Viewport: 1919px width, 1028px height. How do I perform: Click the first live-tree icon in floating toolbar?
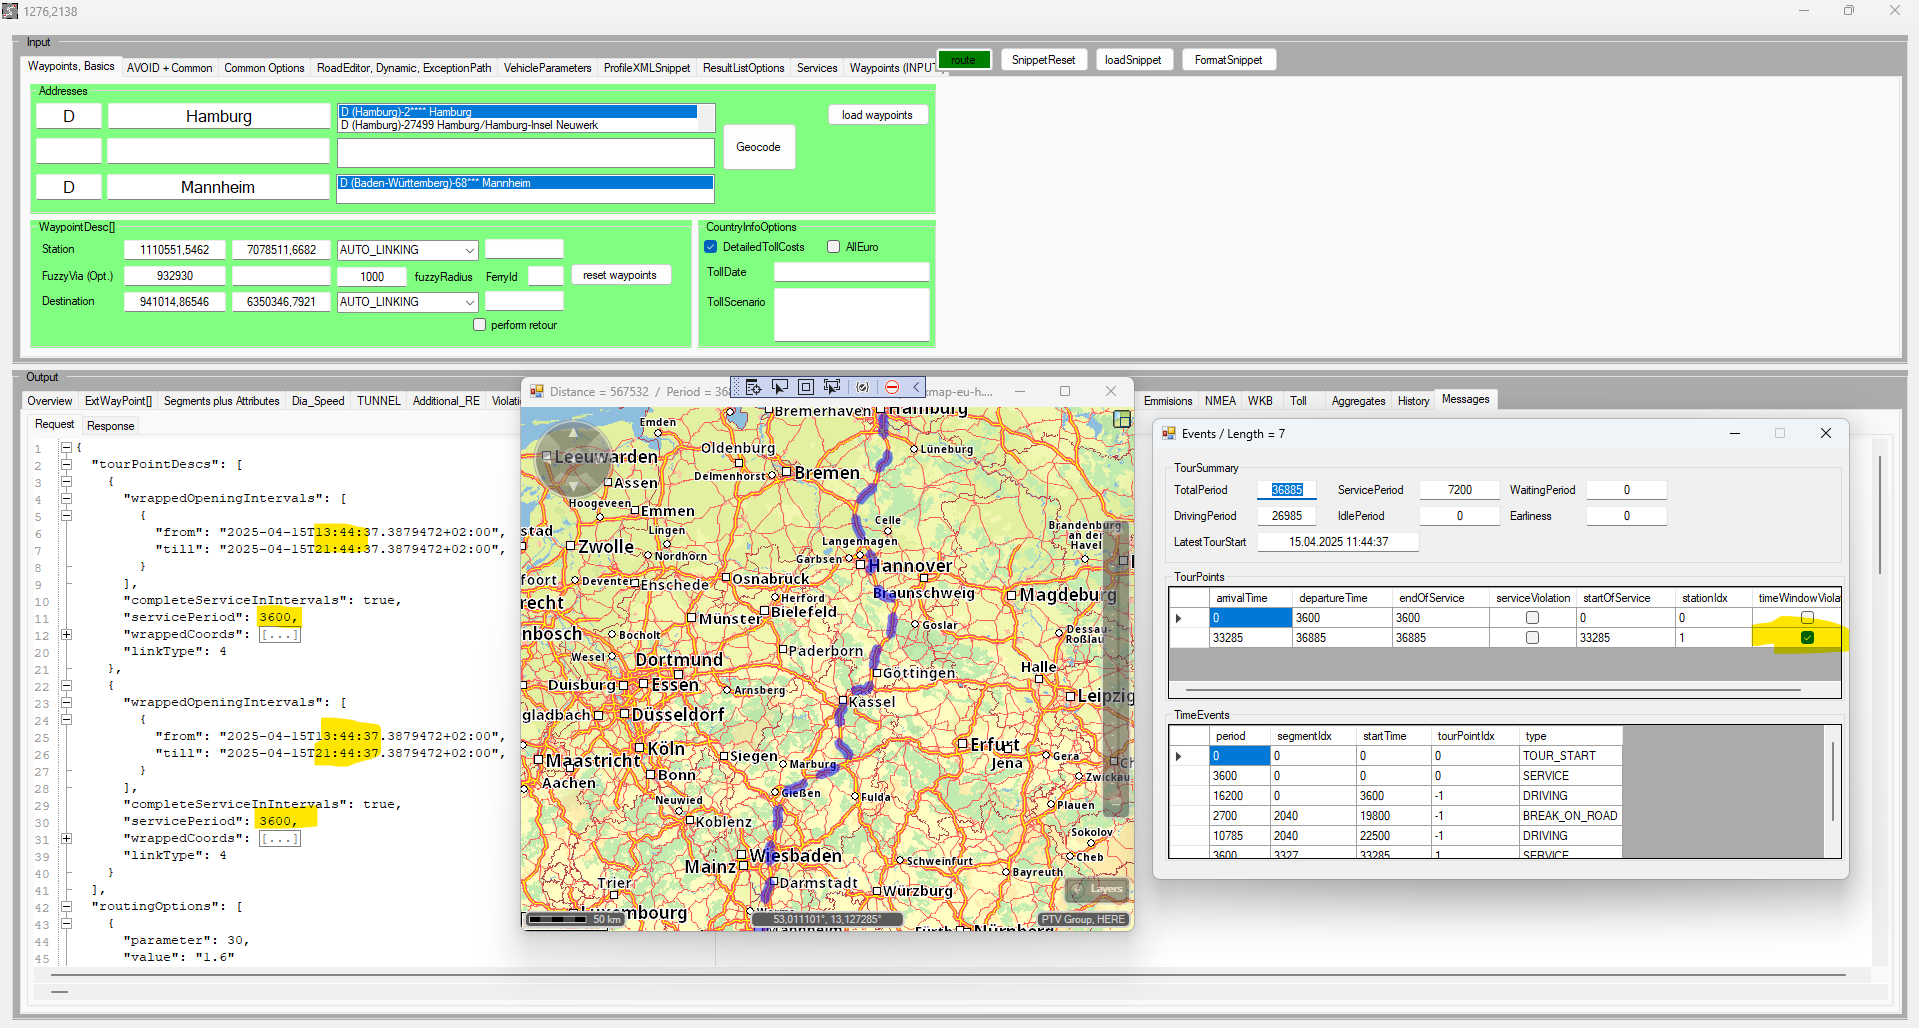click(754, 388)
